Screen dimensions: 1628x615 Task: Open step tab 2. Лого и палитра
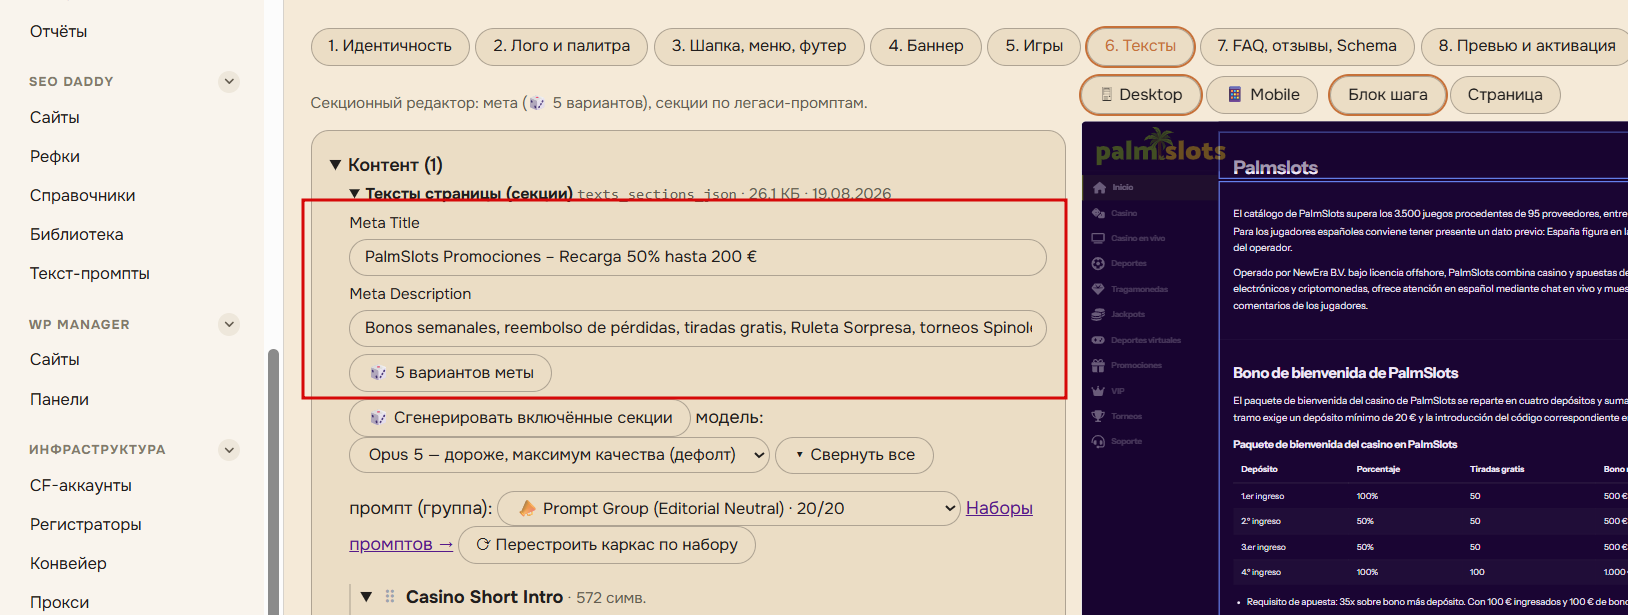pyautogui.click(x=561, y=46)
